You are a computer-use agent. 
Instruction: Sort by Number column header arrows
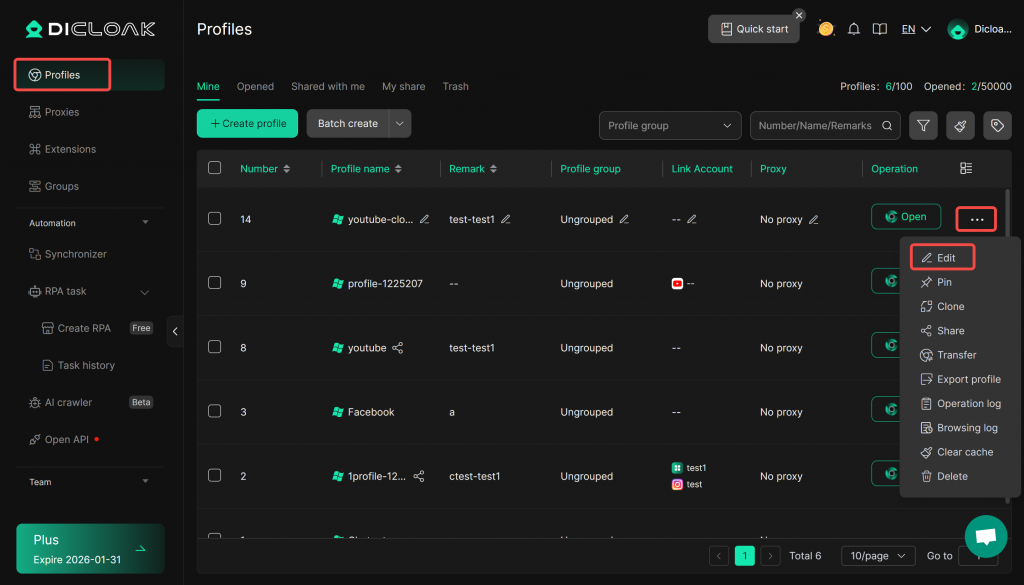click(287, 169)
